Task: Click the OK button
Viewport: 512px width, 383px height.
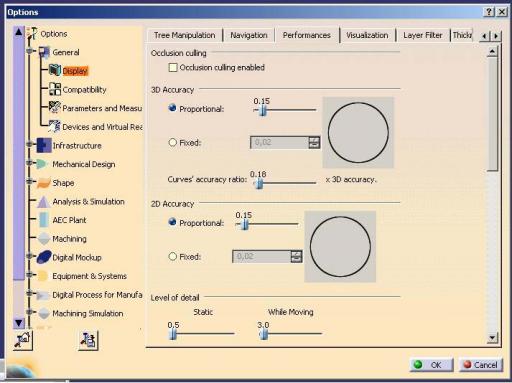Action: (x=431, y=365)
